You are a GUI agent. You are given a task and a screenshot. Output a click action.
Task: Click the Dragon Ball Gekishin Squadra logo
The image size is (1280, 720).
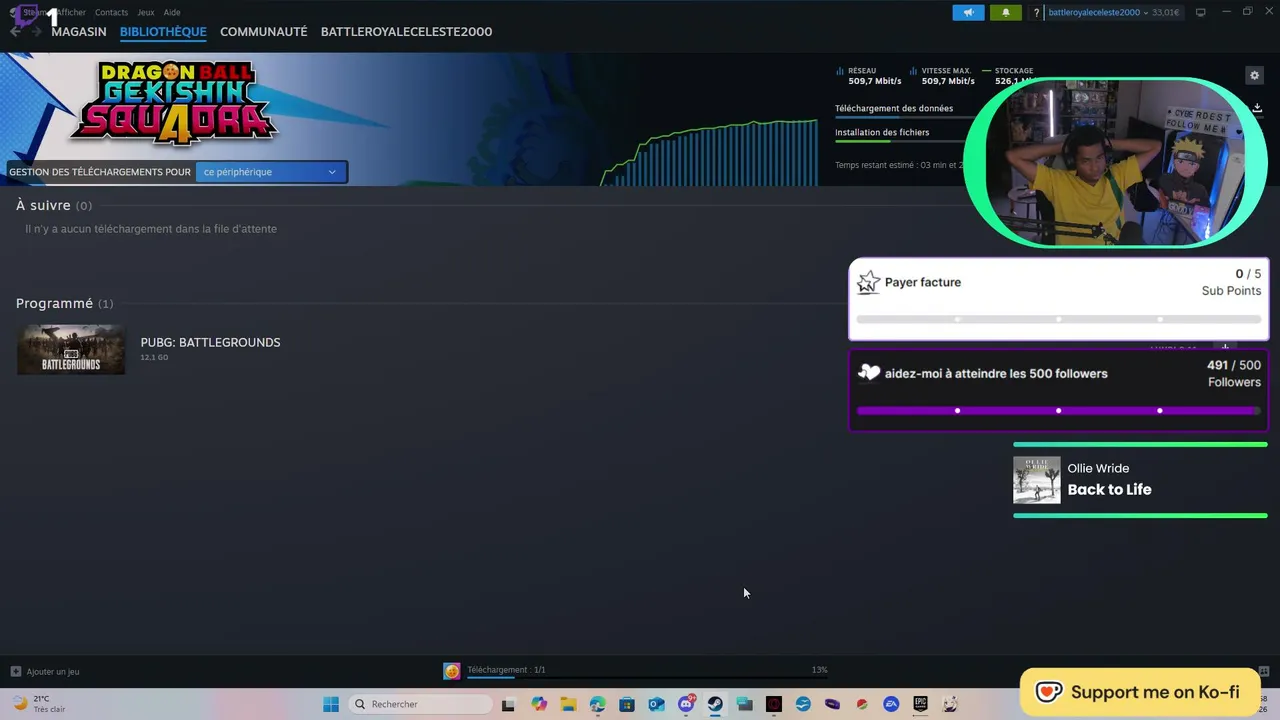point(174,104)
